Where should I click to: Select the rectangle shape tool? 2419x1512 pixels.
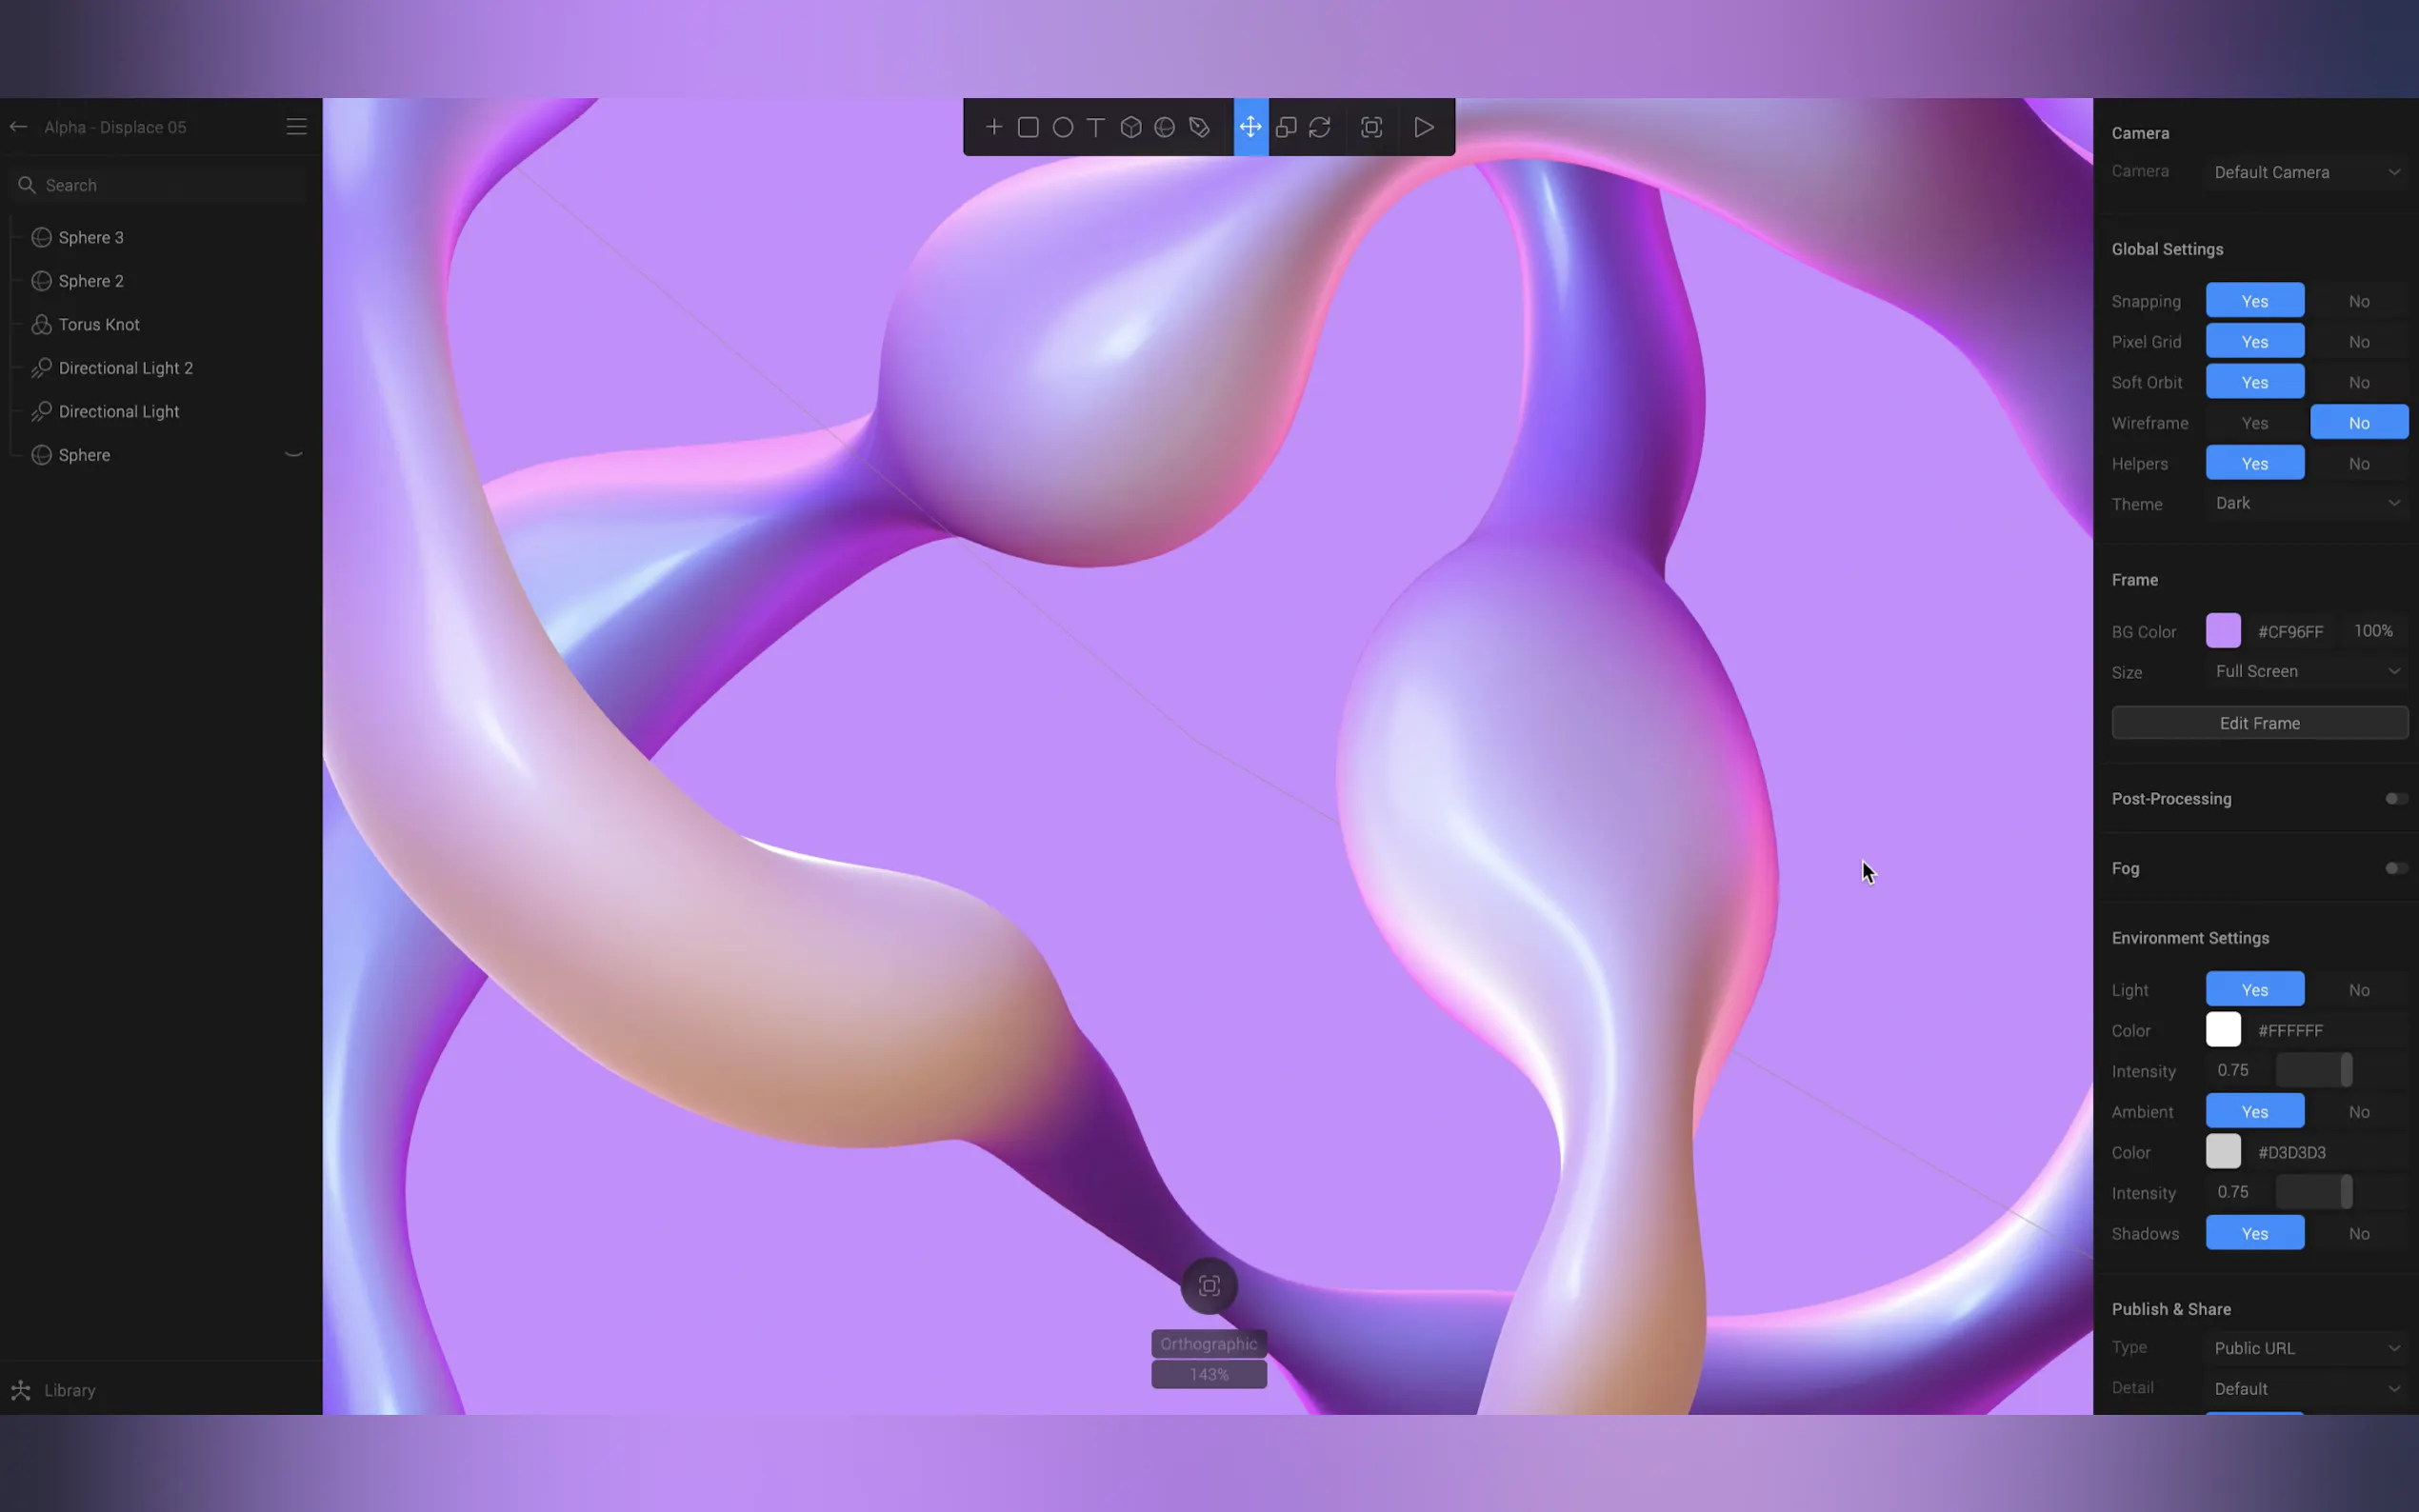1028,127
